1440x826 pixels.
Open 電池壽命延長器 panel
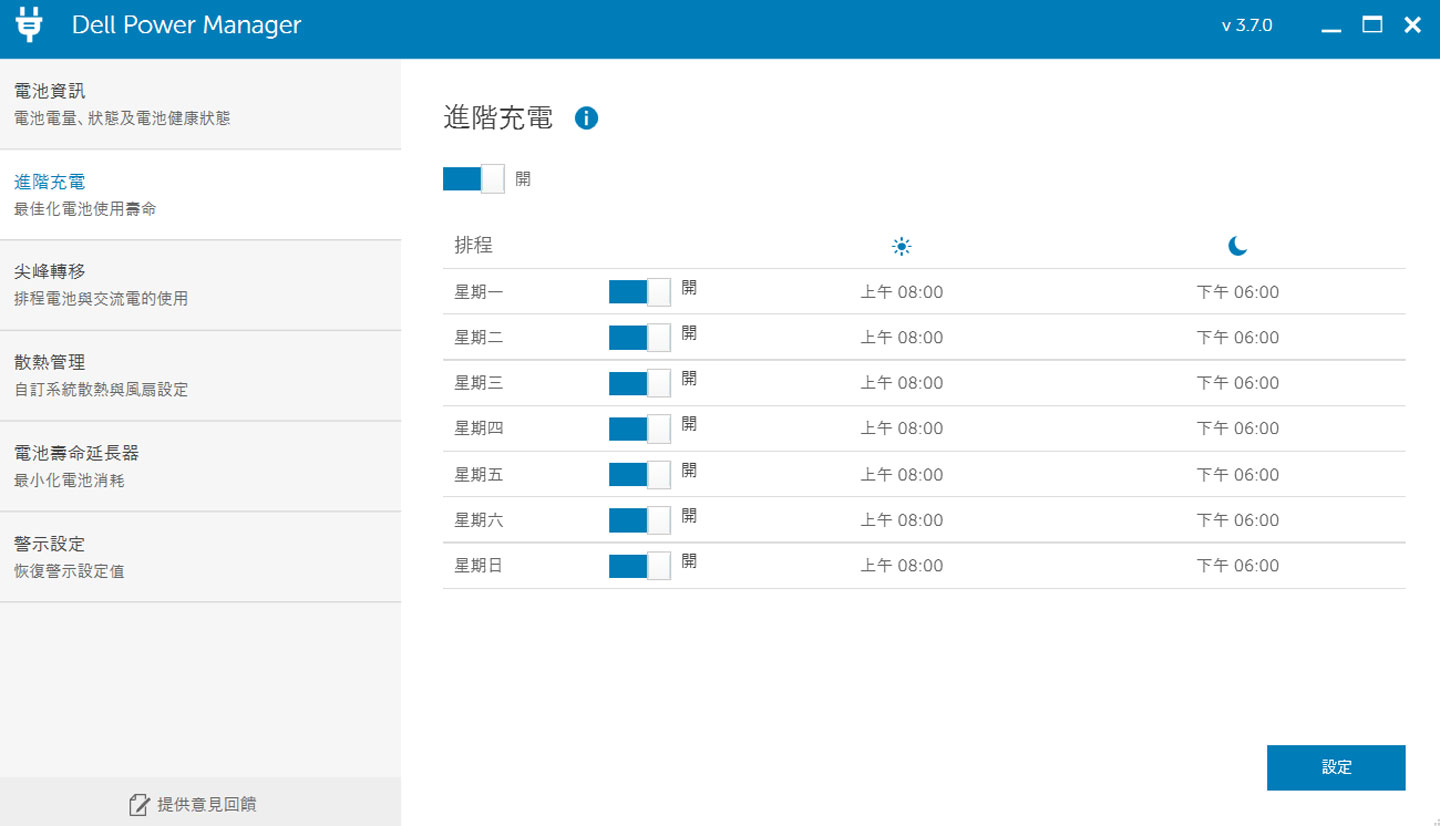click(x=120, y=464)
